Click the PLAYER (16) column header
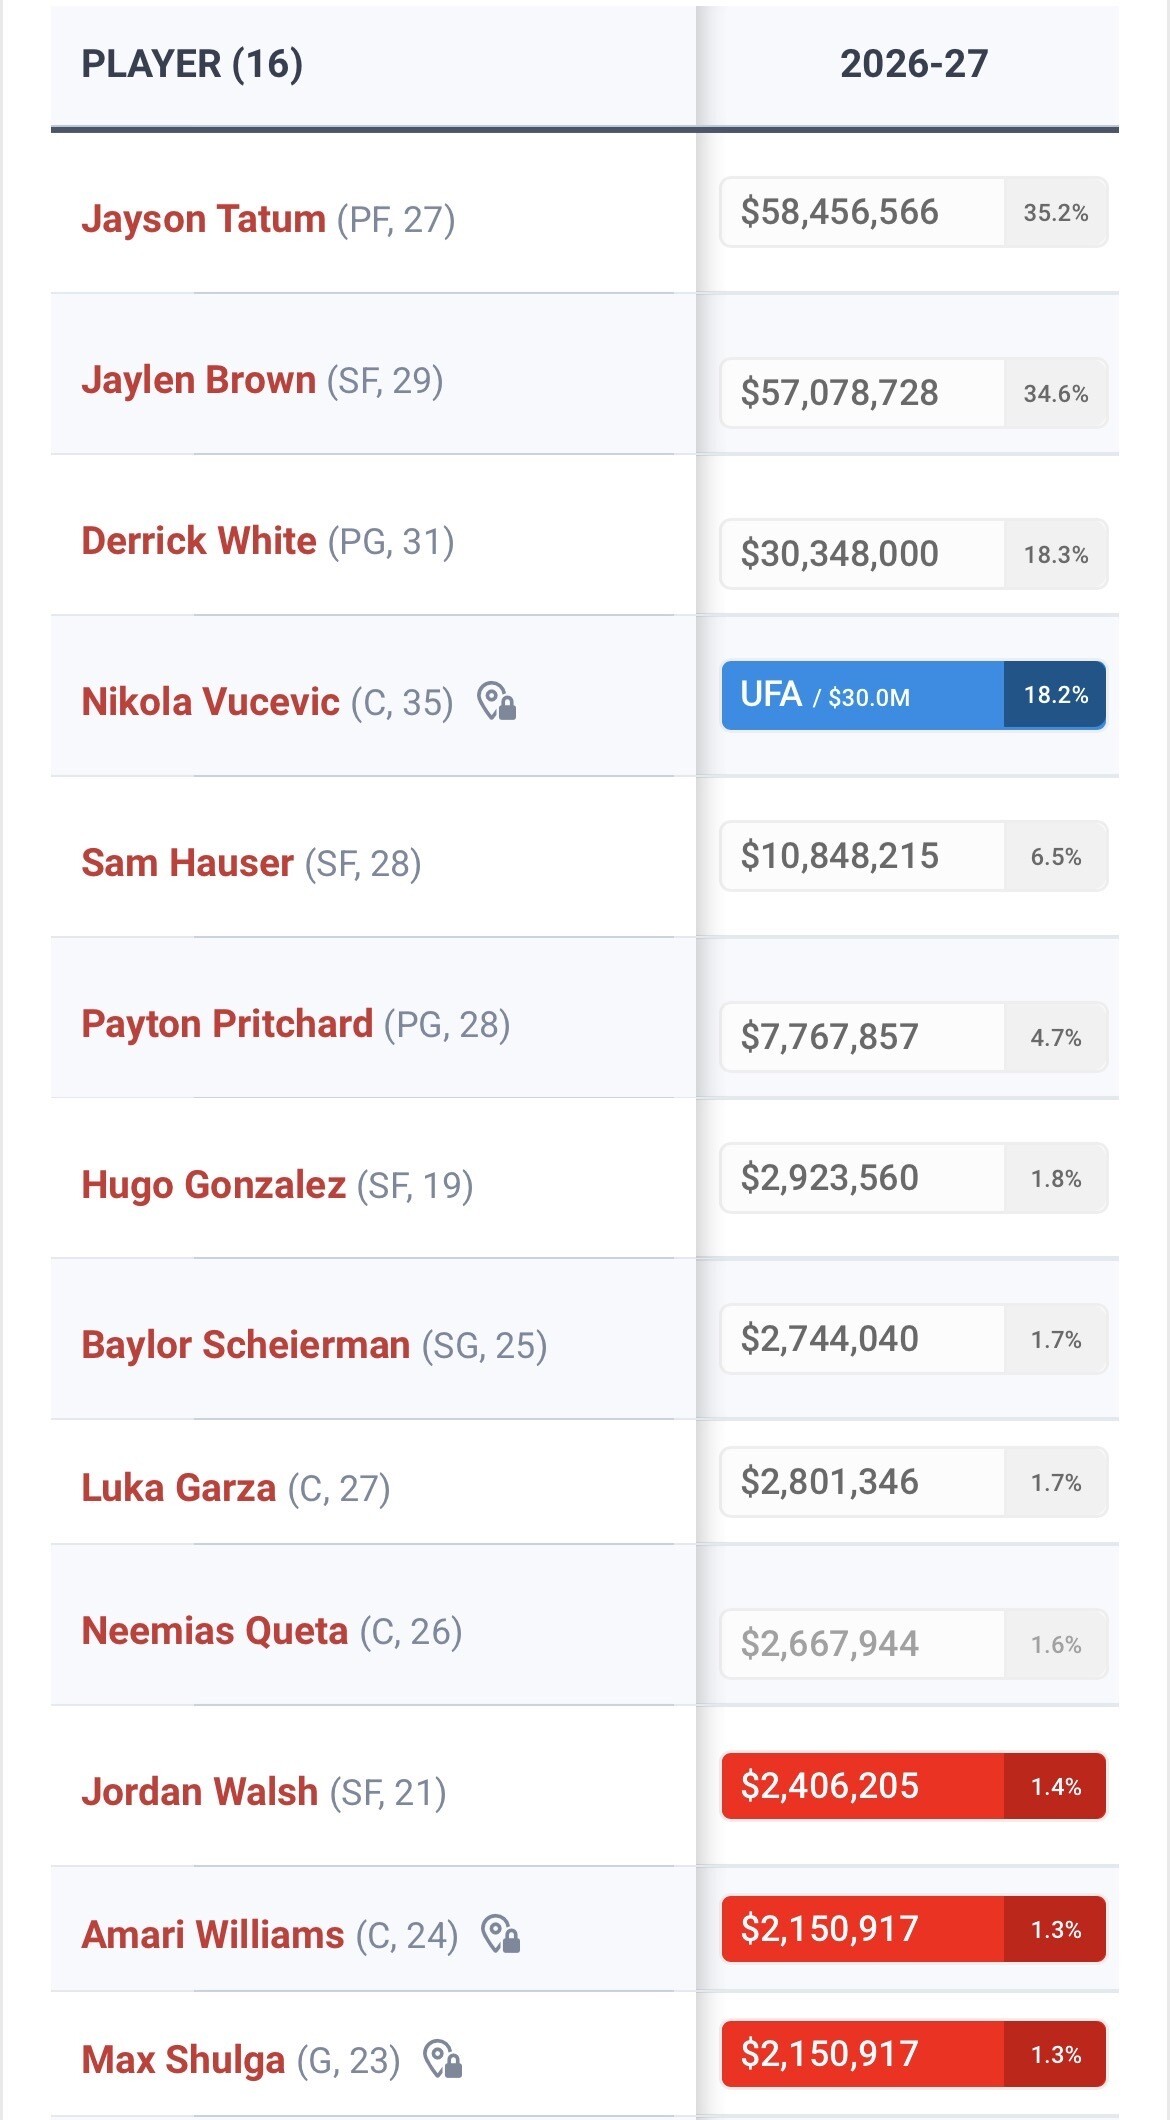1170x2120 pixels. 192,65
